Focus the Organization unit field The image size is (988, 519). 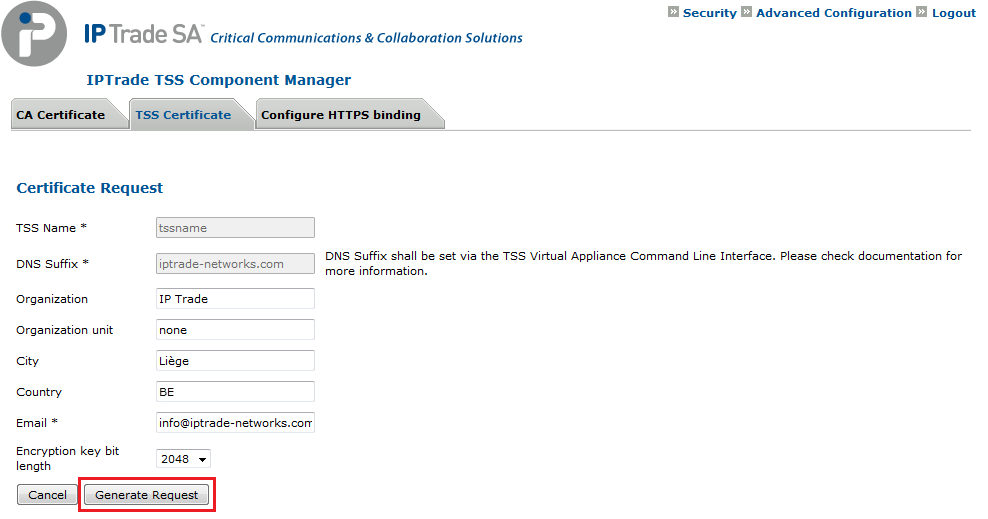235,330
